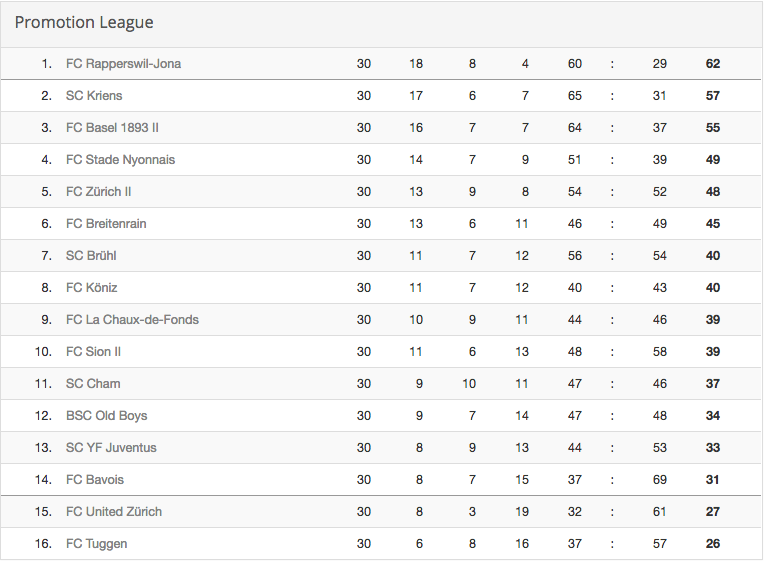Select the FC Breitenrain team name
765x561 pixels.
(x=106, y=224)
